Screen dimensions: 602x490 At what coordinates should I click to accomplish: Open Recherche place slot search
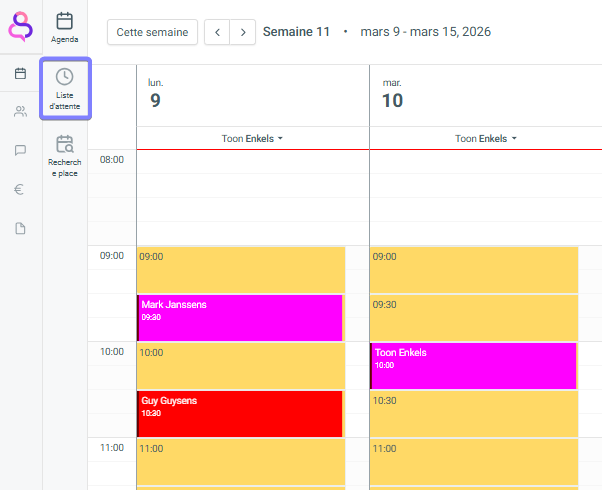pos(65,155)
